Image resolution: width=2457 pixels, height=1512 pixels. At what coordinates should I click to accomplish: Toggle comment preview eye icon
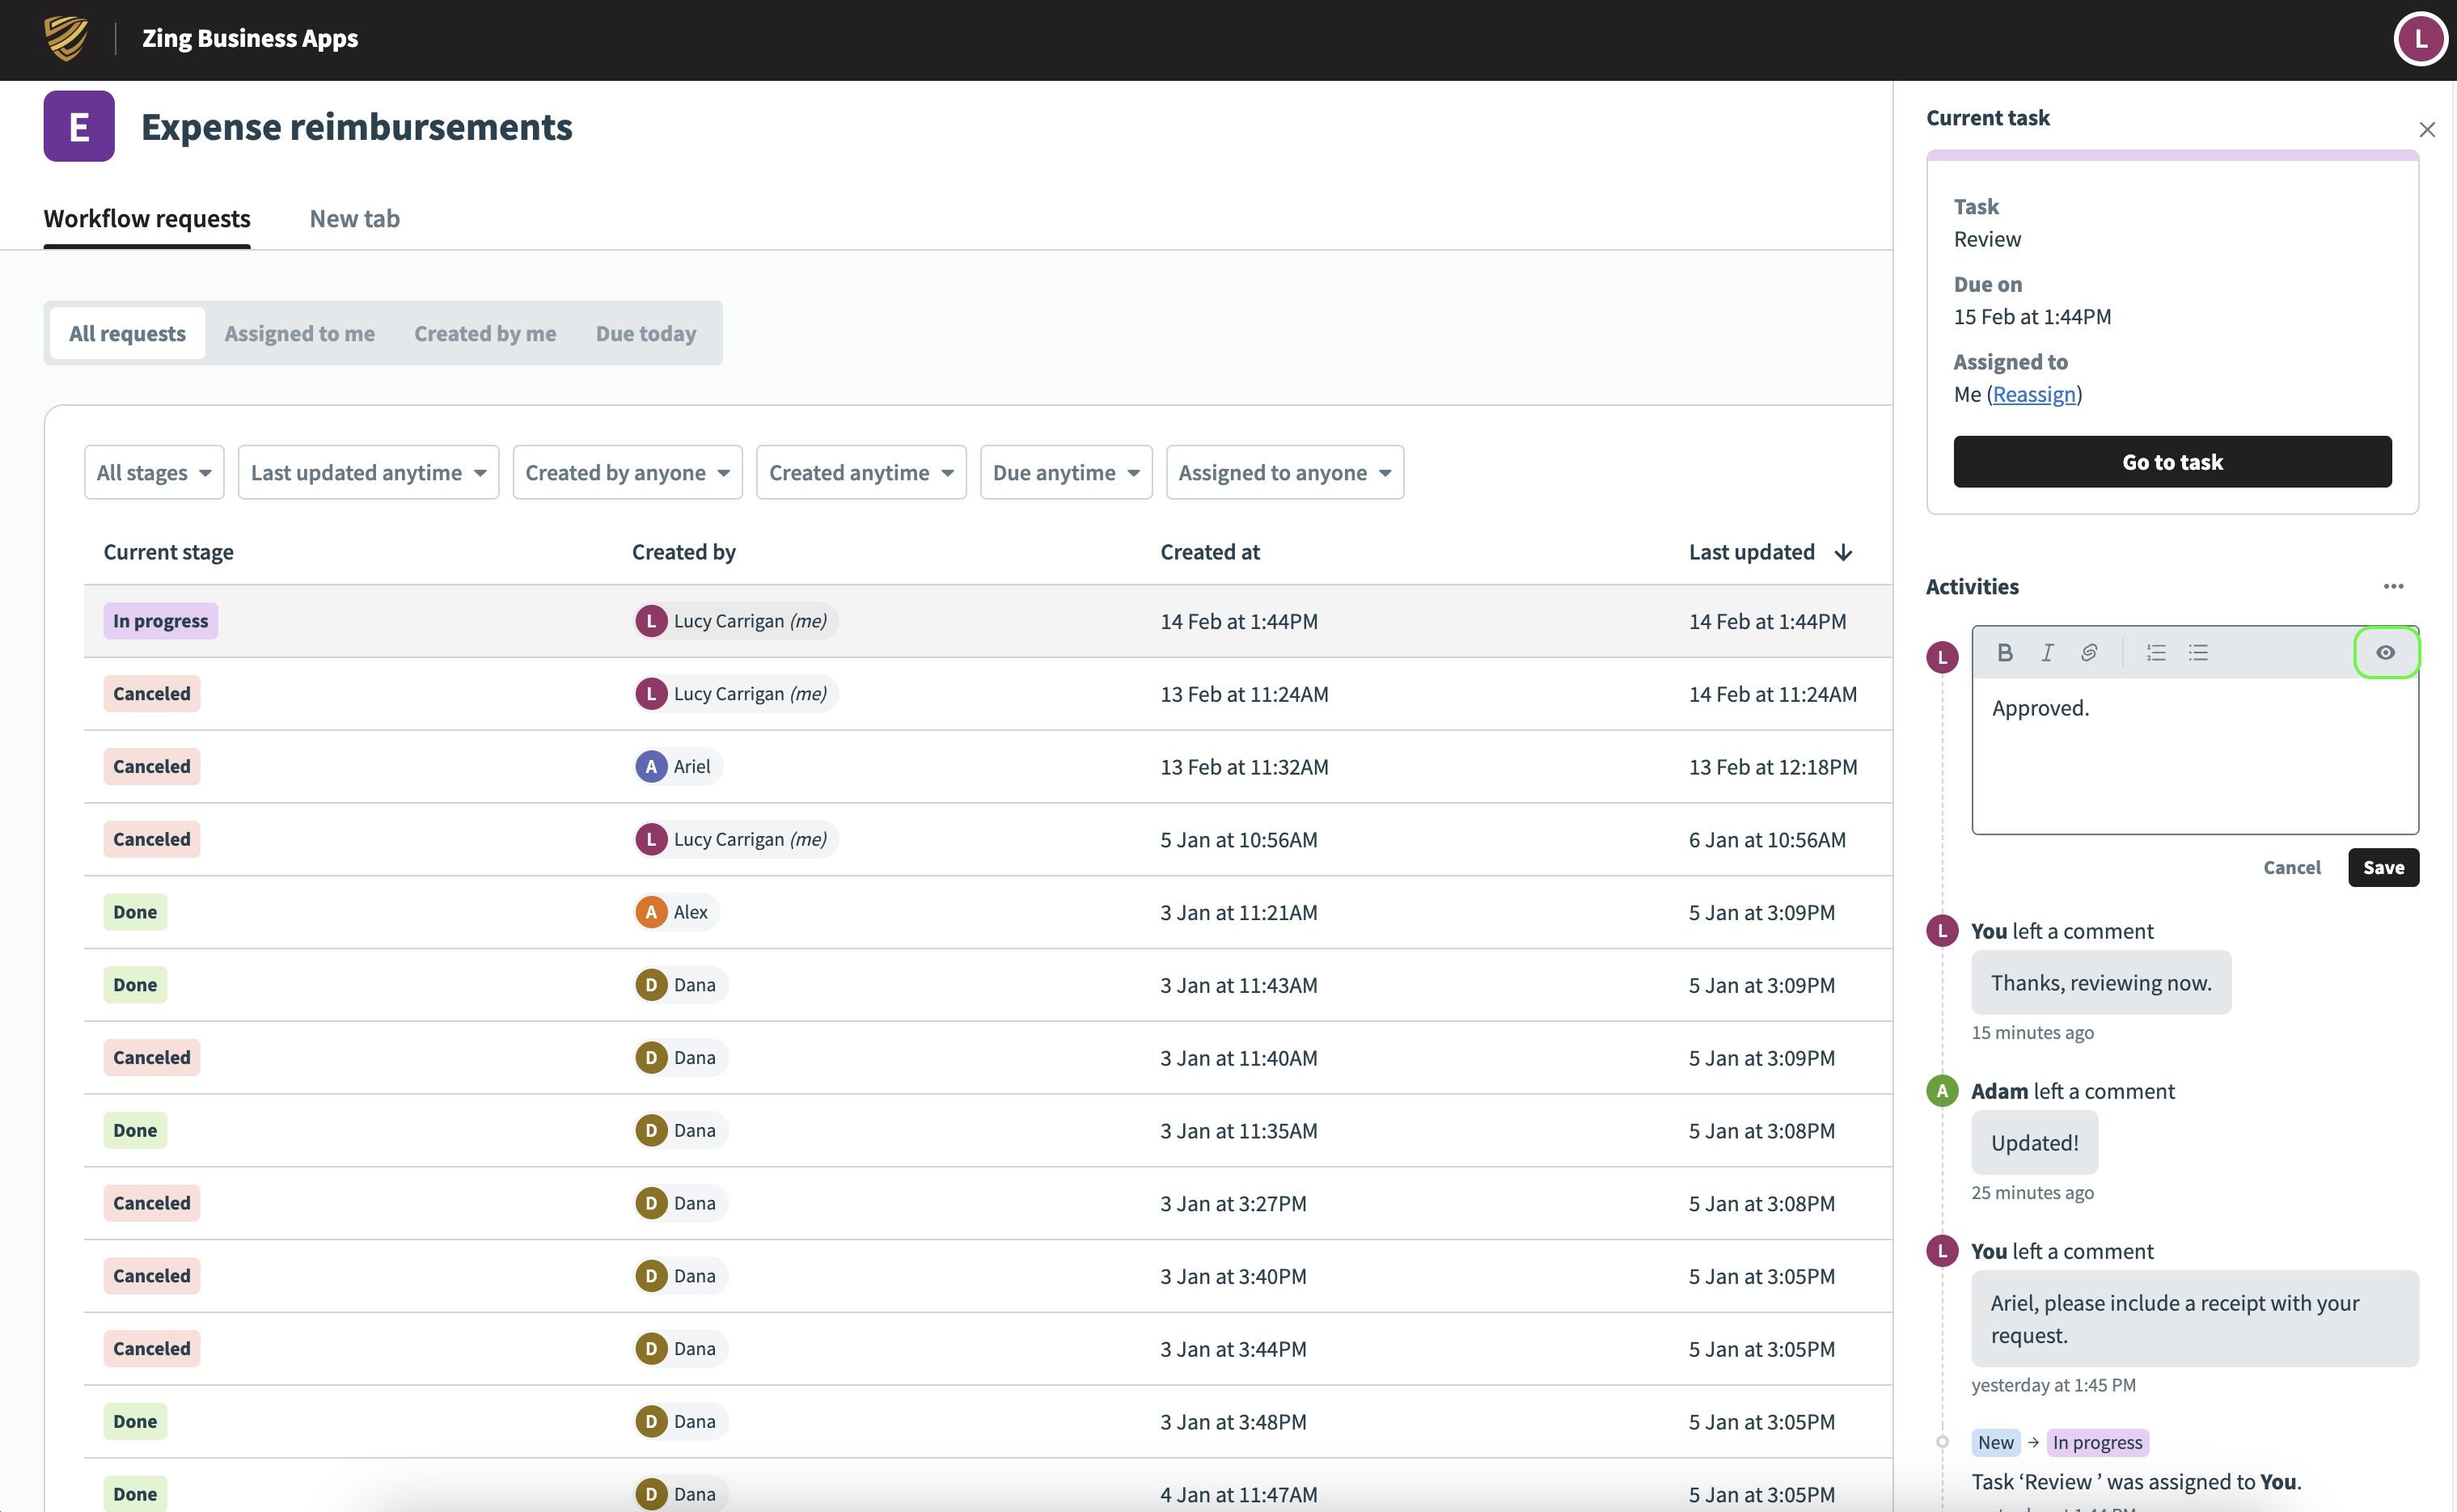coord(2385,653)
